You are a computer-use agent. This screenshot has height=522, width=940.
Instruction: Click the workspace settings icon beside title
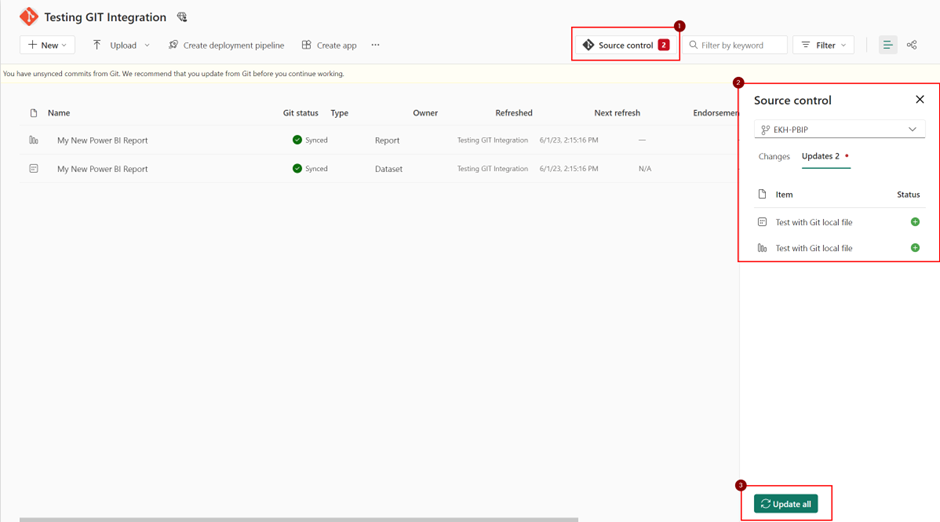tap(182, 17)
